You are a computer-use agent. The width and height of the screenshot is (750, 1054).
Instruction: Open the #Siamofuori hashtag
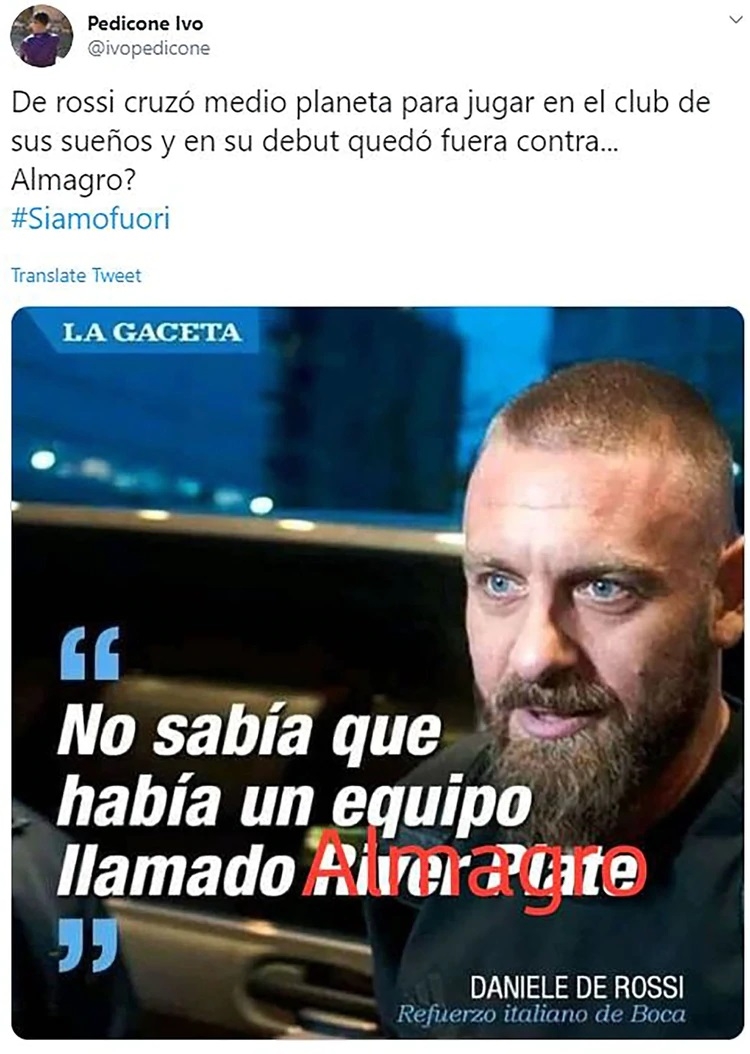91,219
